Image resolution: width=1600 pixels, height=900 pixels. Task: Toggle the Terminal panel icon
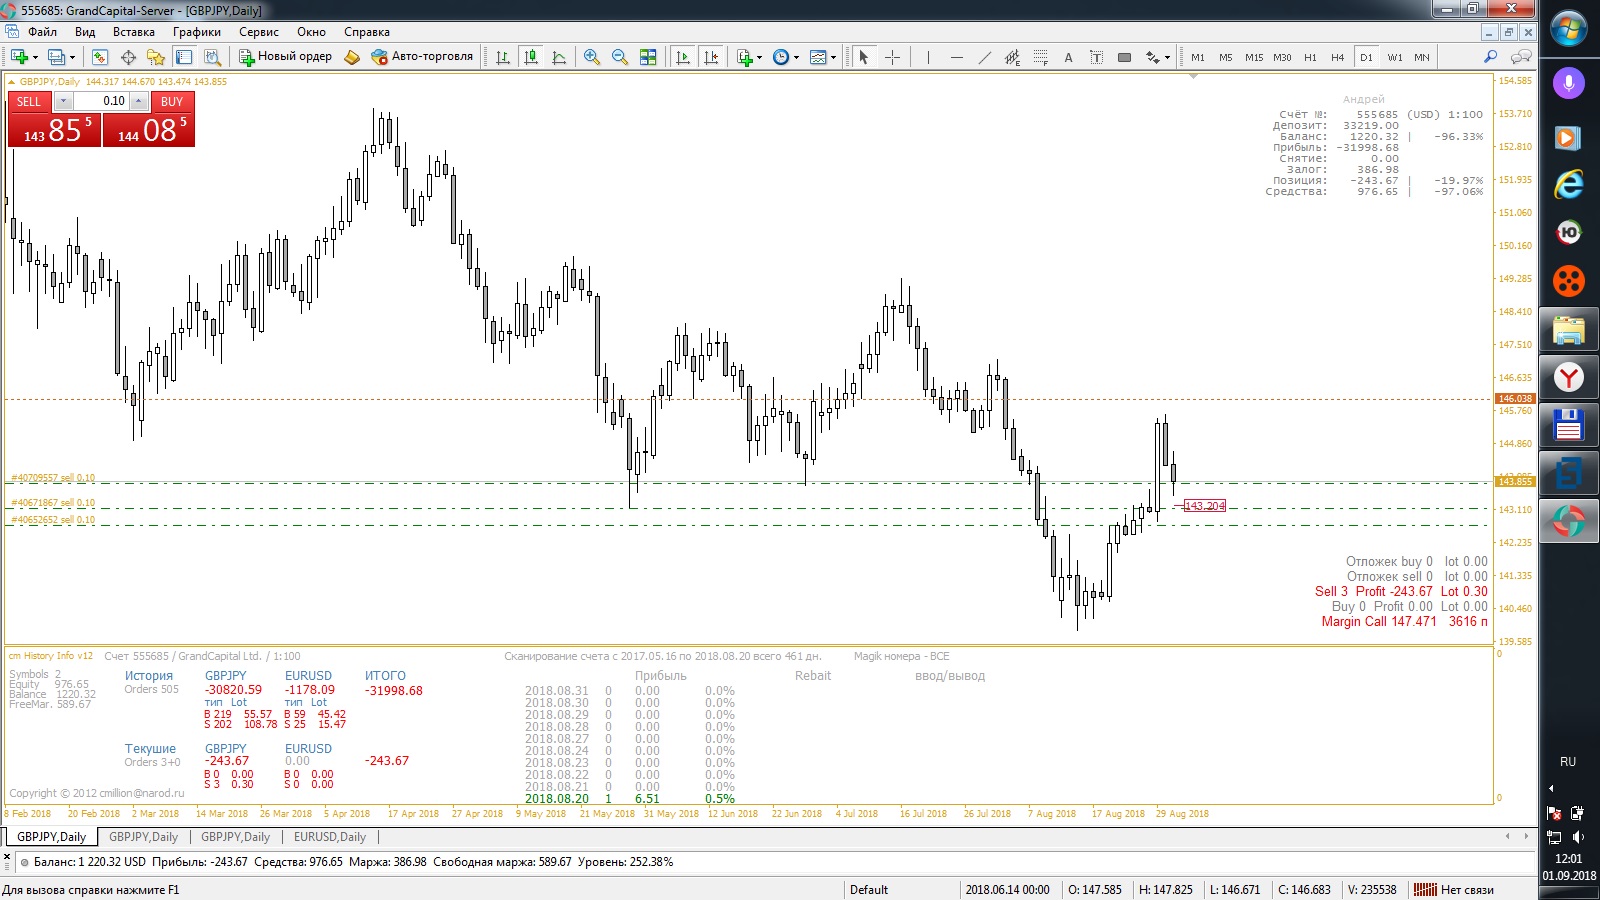[184, 57]
